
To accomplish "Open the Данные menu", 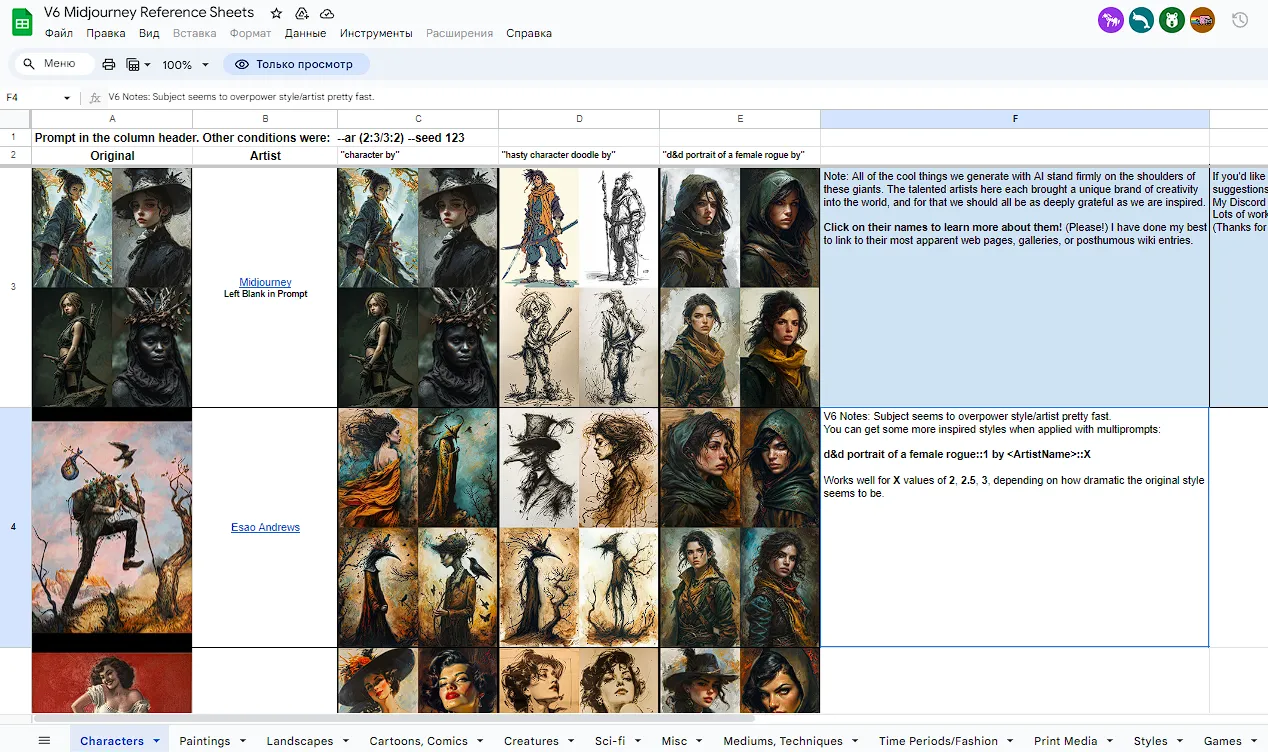I will click(305, 33).
